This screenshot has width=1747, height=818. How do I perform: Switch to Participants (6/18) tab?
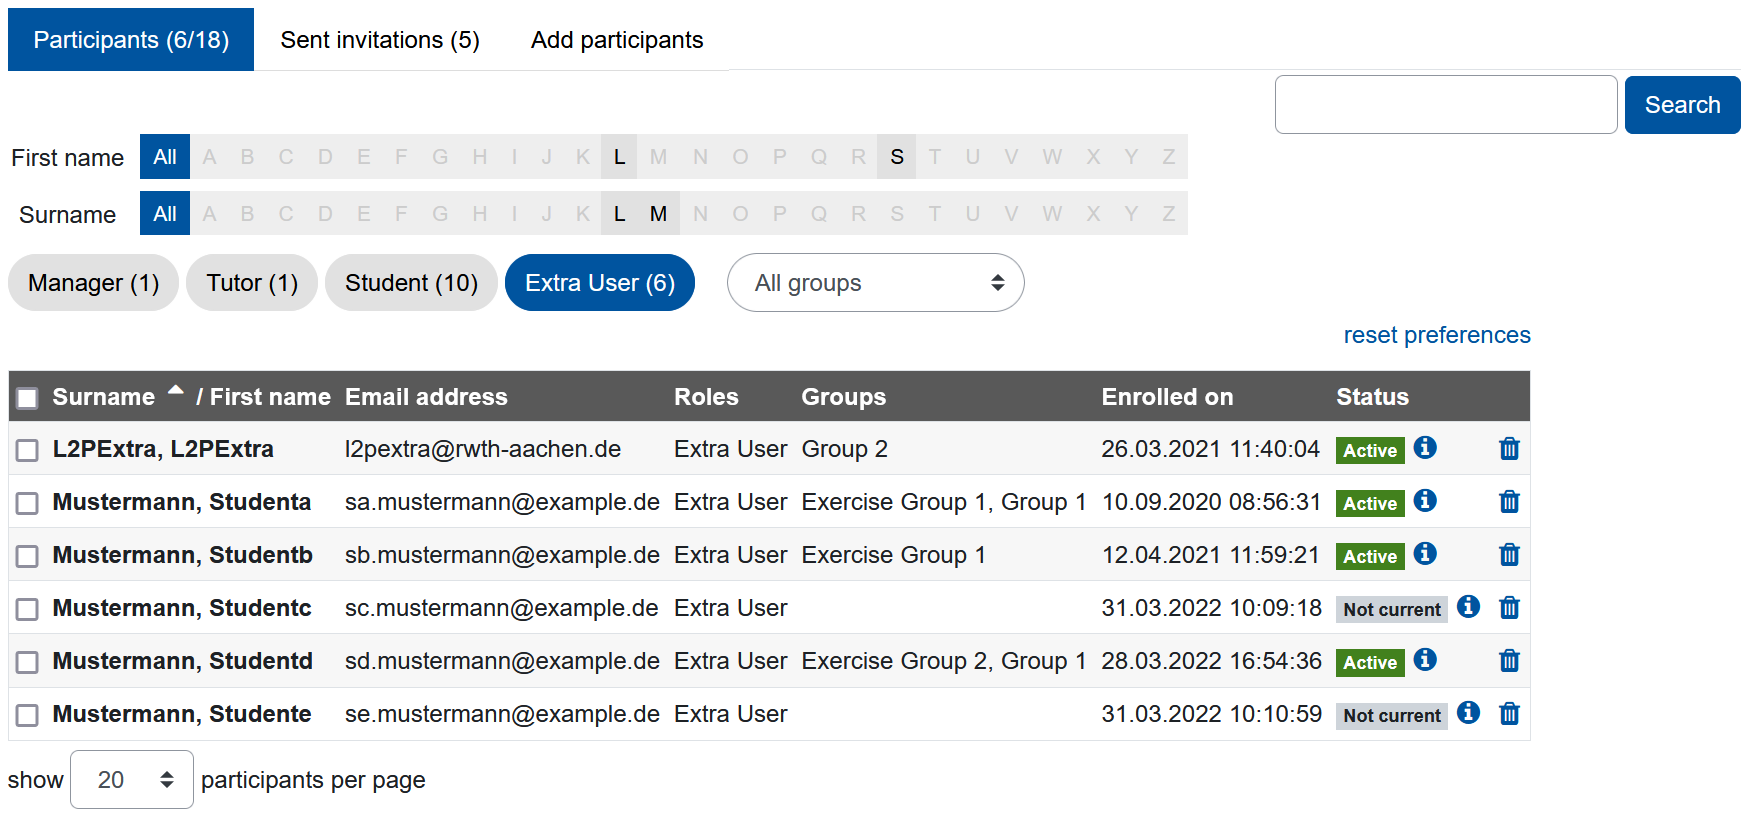(131, 40)
